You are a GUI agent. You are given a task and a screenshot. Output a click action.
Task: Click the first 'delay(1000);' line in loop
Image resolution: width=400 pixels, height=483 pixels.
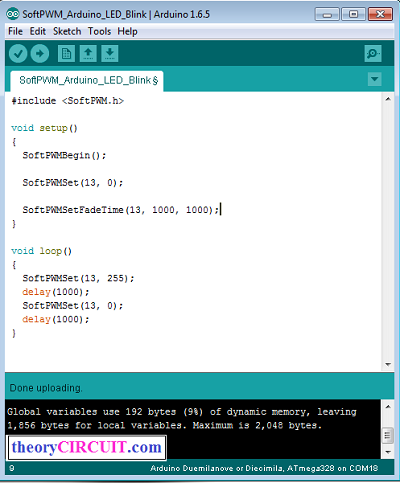coord(56,292)
